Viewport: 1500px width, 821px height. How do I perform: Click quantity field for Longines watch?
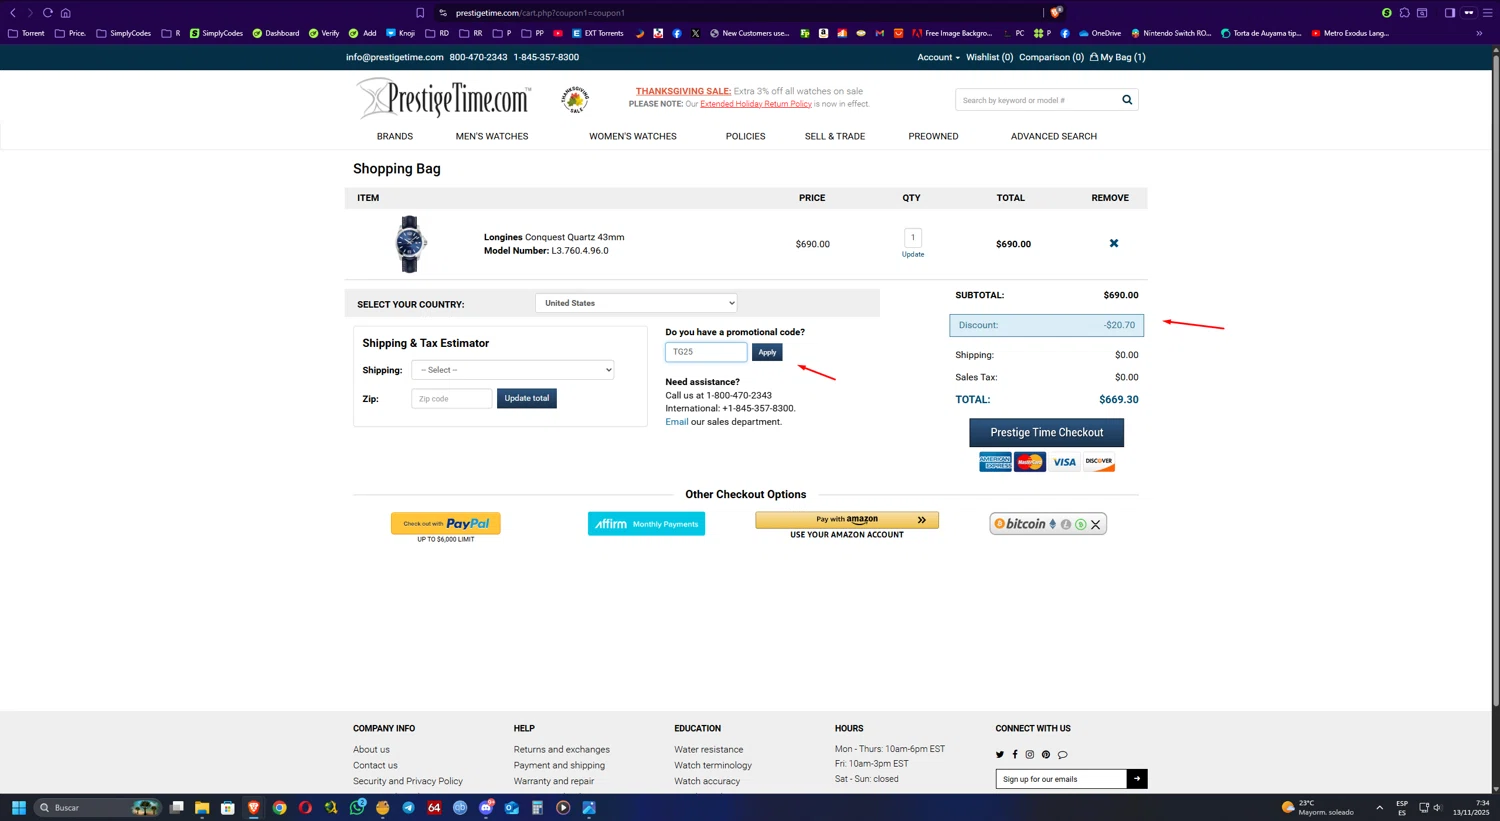pyautogui.click(x=913, y=237)
